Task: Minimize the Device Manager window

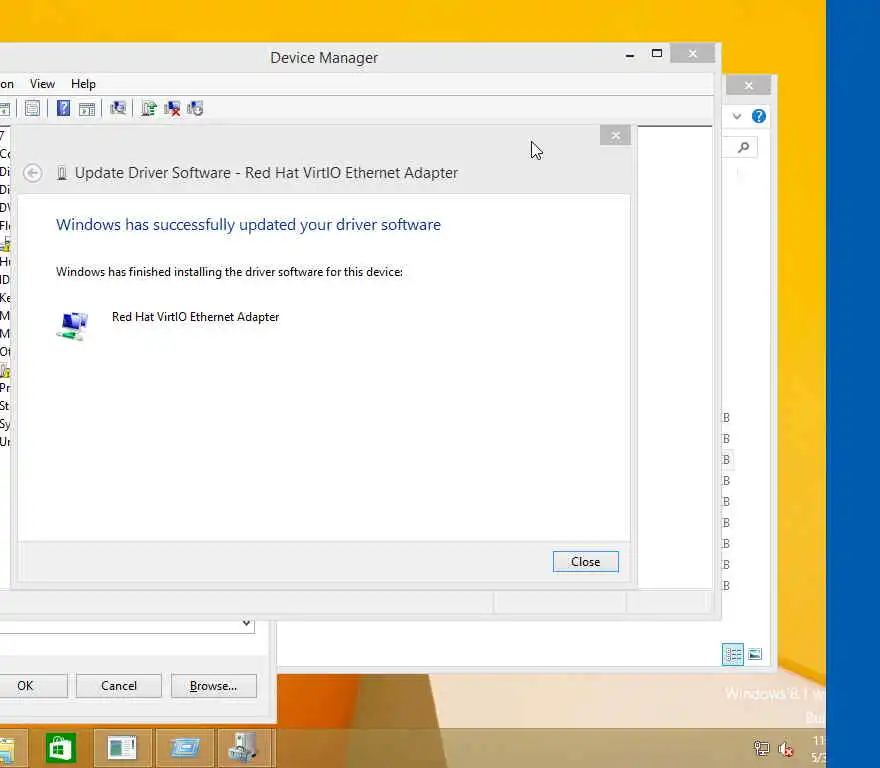Action: click(630, 54)
